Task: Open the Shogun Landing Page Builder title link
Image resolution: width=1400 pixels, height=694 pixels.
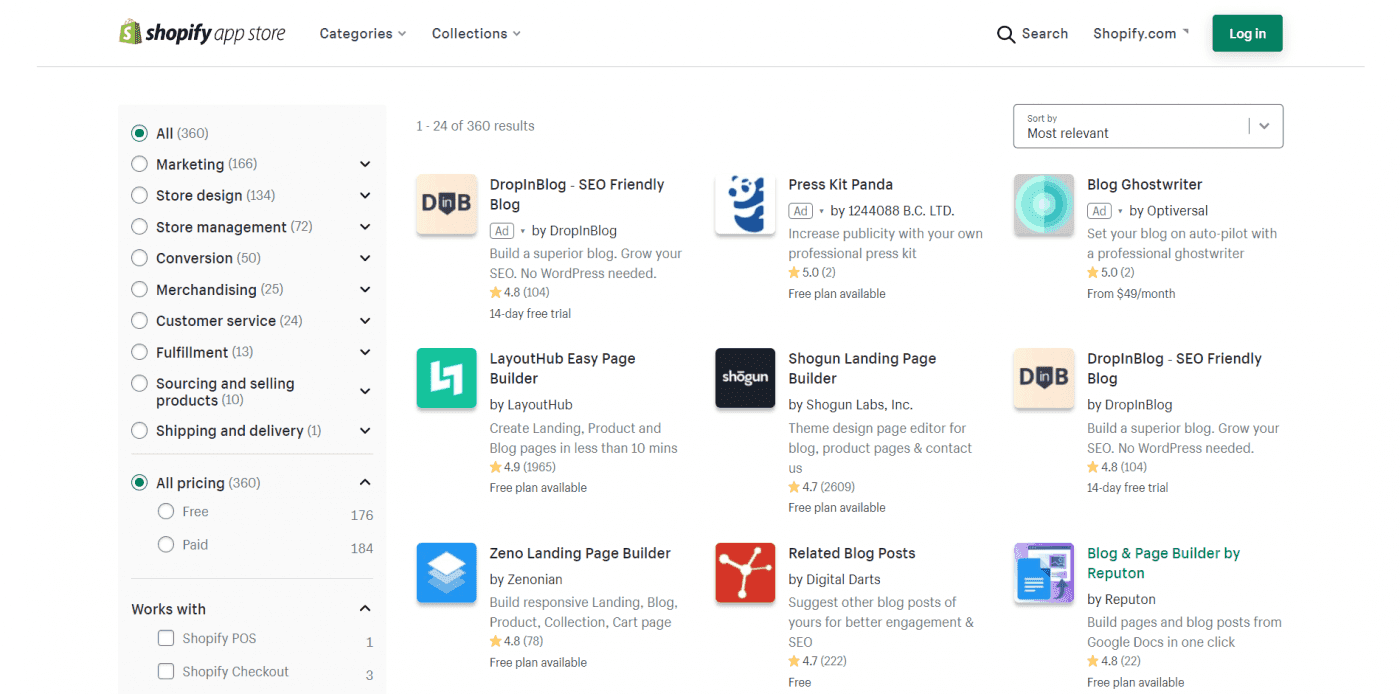Action: click(x=862, y=368)
